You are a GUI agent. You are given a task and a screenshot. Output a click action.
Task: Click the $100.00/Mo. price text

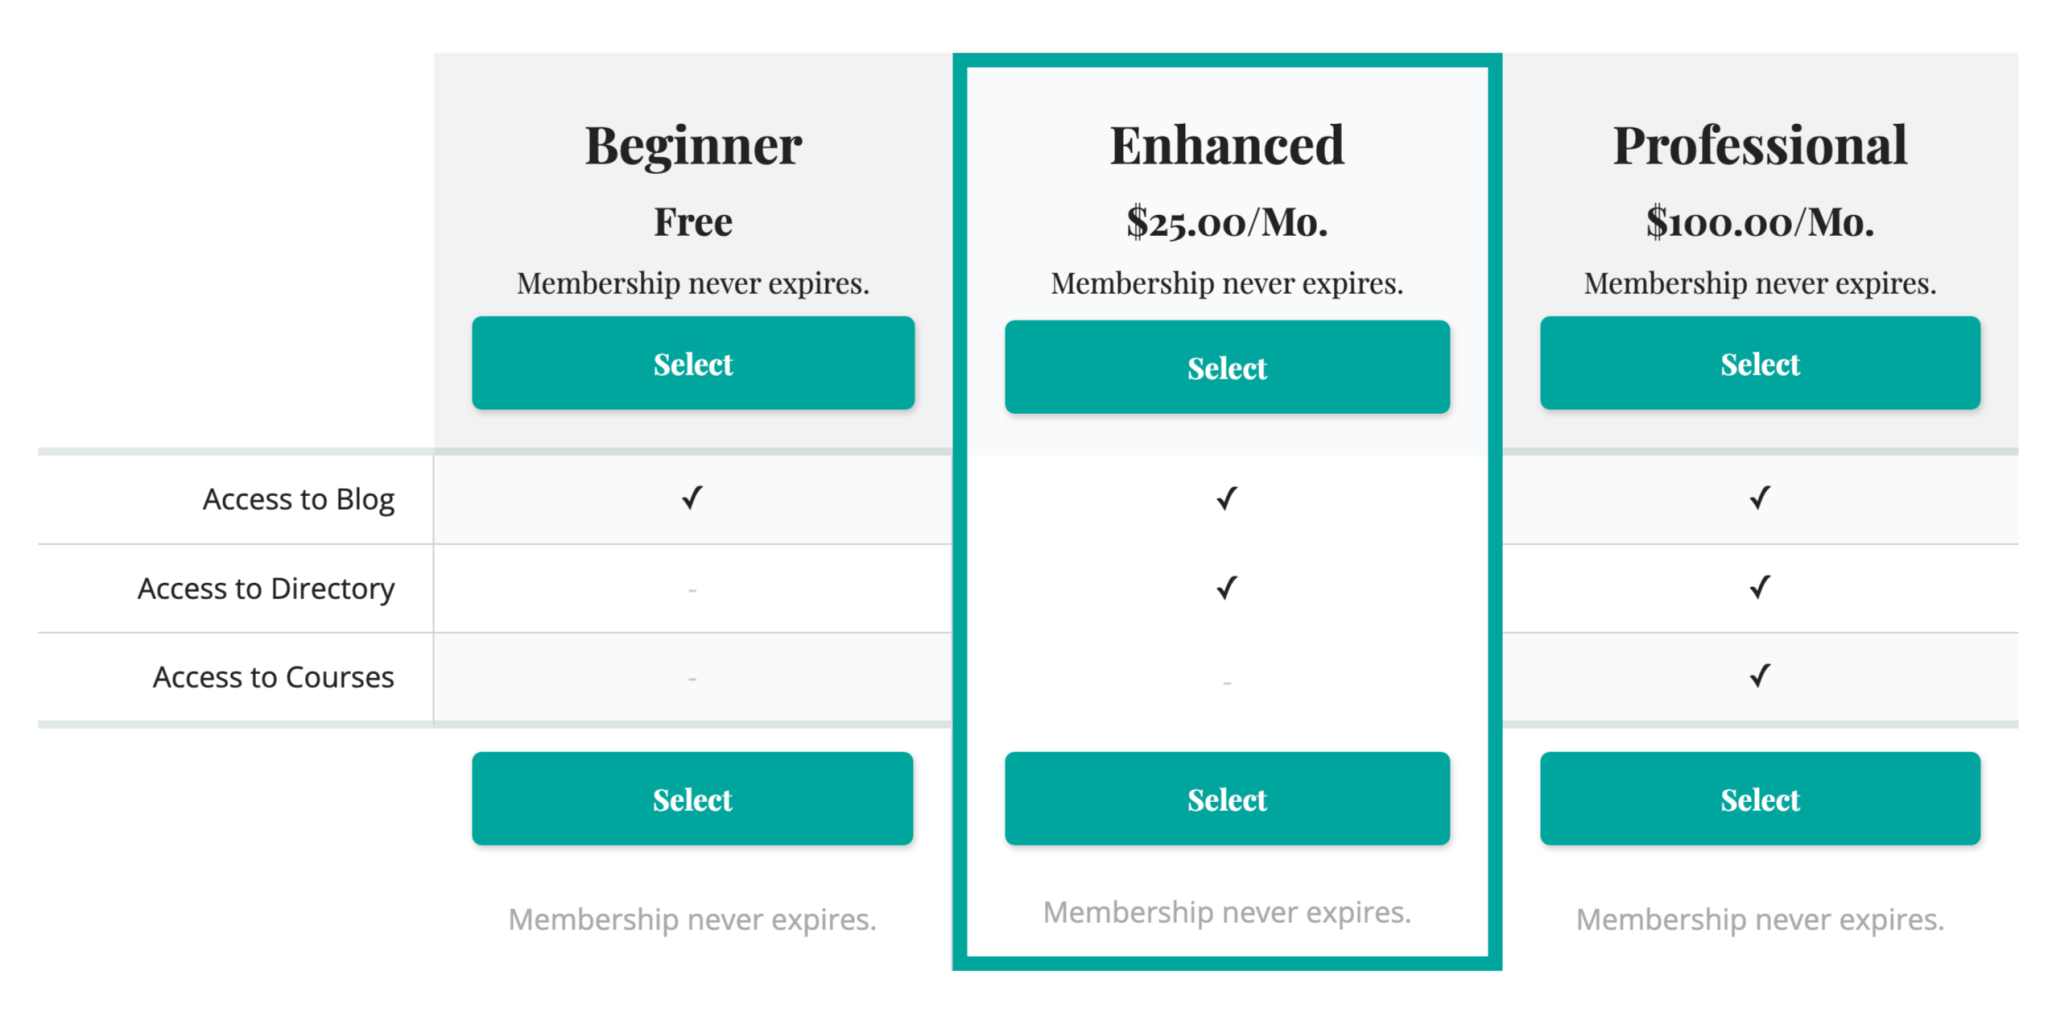click(x=1759, y=222)
